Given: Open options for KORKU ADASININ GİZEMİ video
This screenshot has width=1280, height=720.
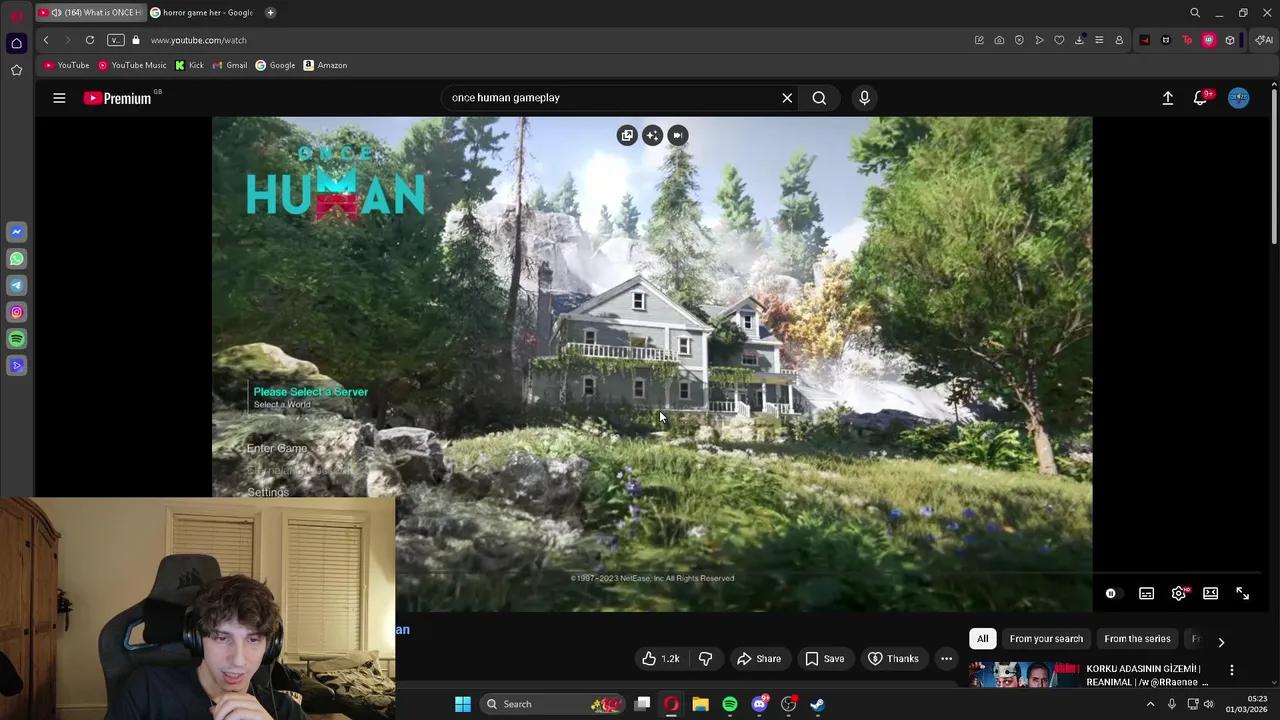Looking at the screenshot, I should pos(1232,670).
